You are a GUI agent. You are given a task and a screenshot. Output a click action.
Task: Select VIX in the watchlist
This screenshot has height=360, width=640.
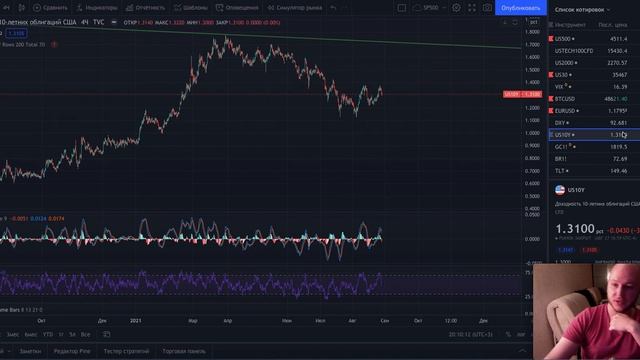[x=594, y=87]
